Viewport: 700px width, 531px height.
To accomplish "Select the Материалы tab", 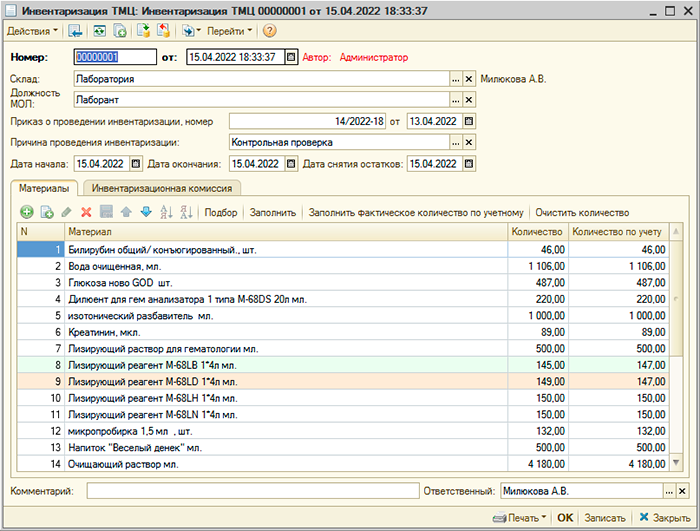I will (x=45, y=187).
